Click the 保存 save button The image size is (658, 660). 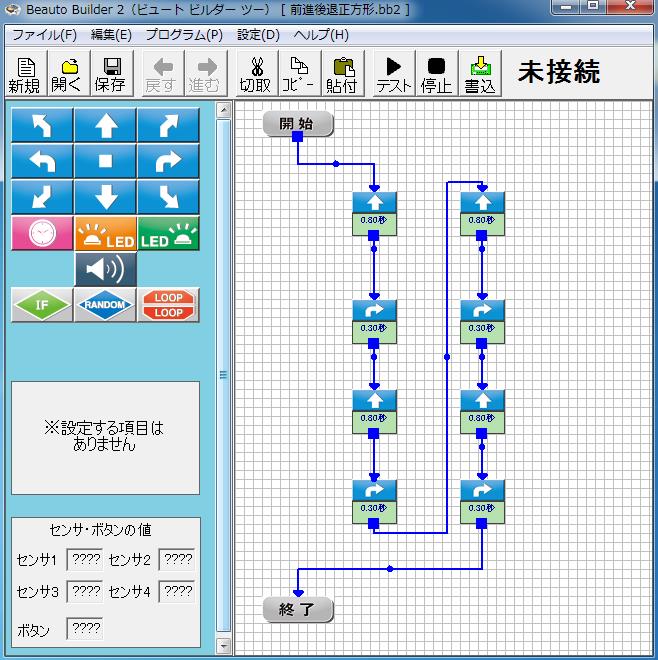tap(111, 75)
